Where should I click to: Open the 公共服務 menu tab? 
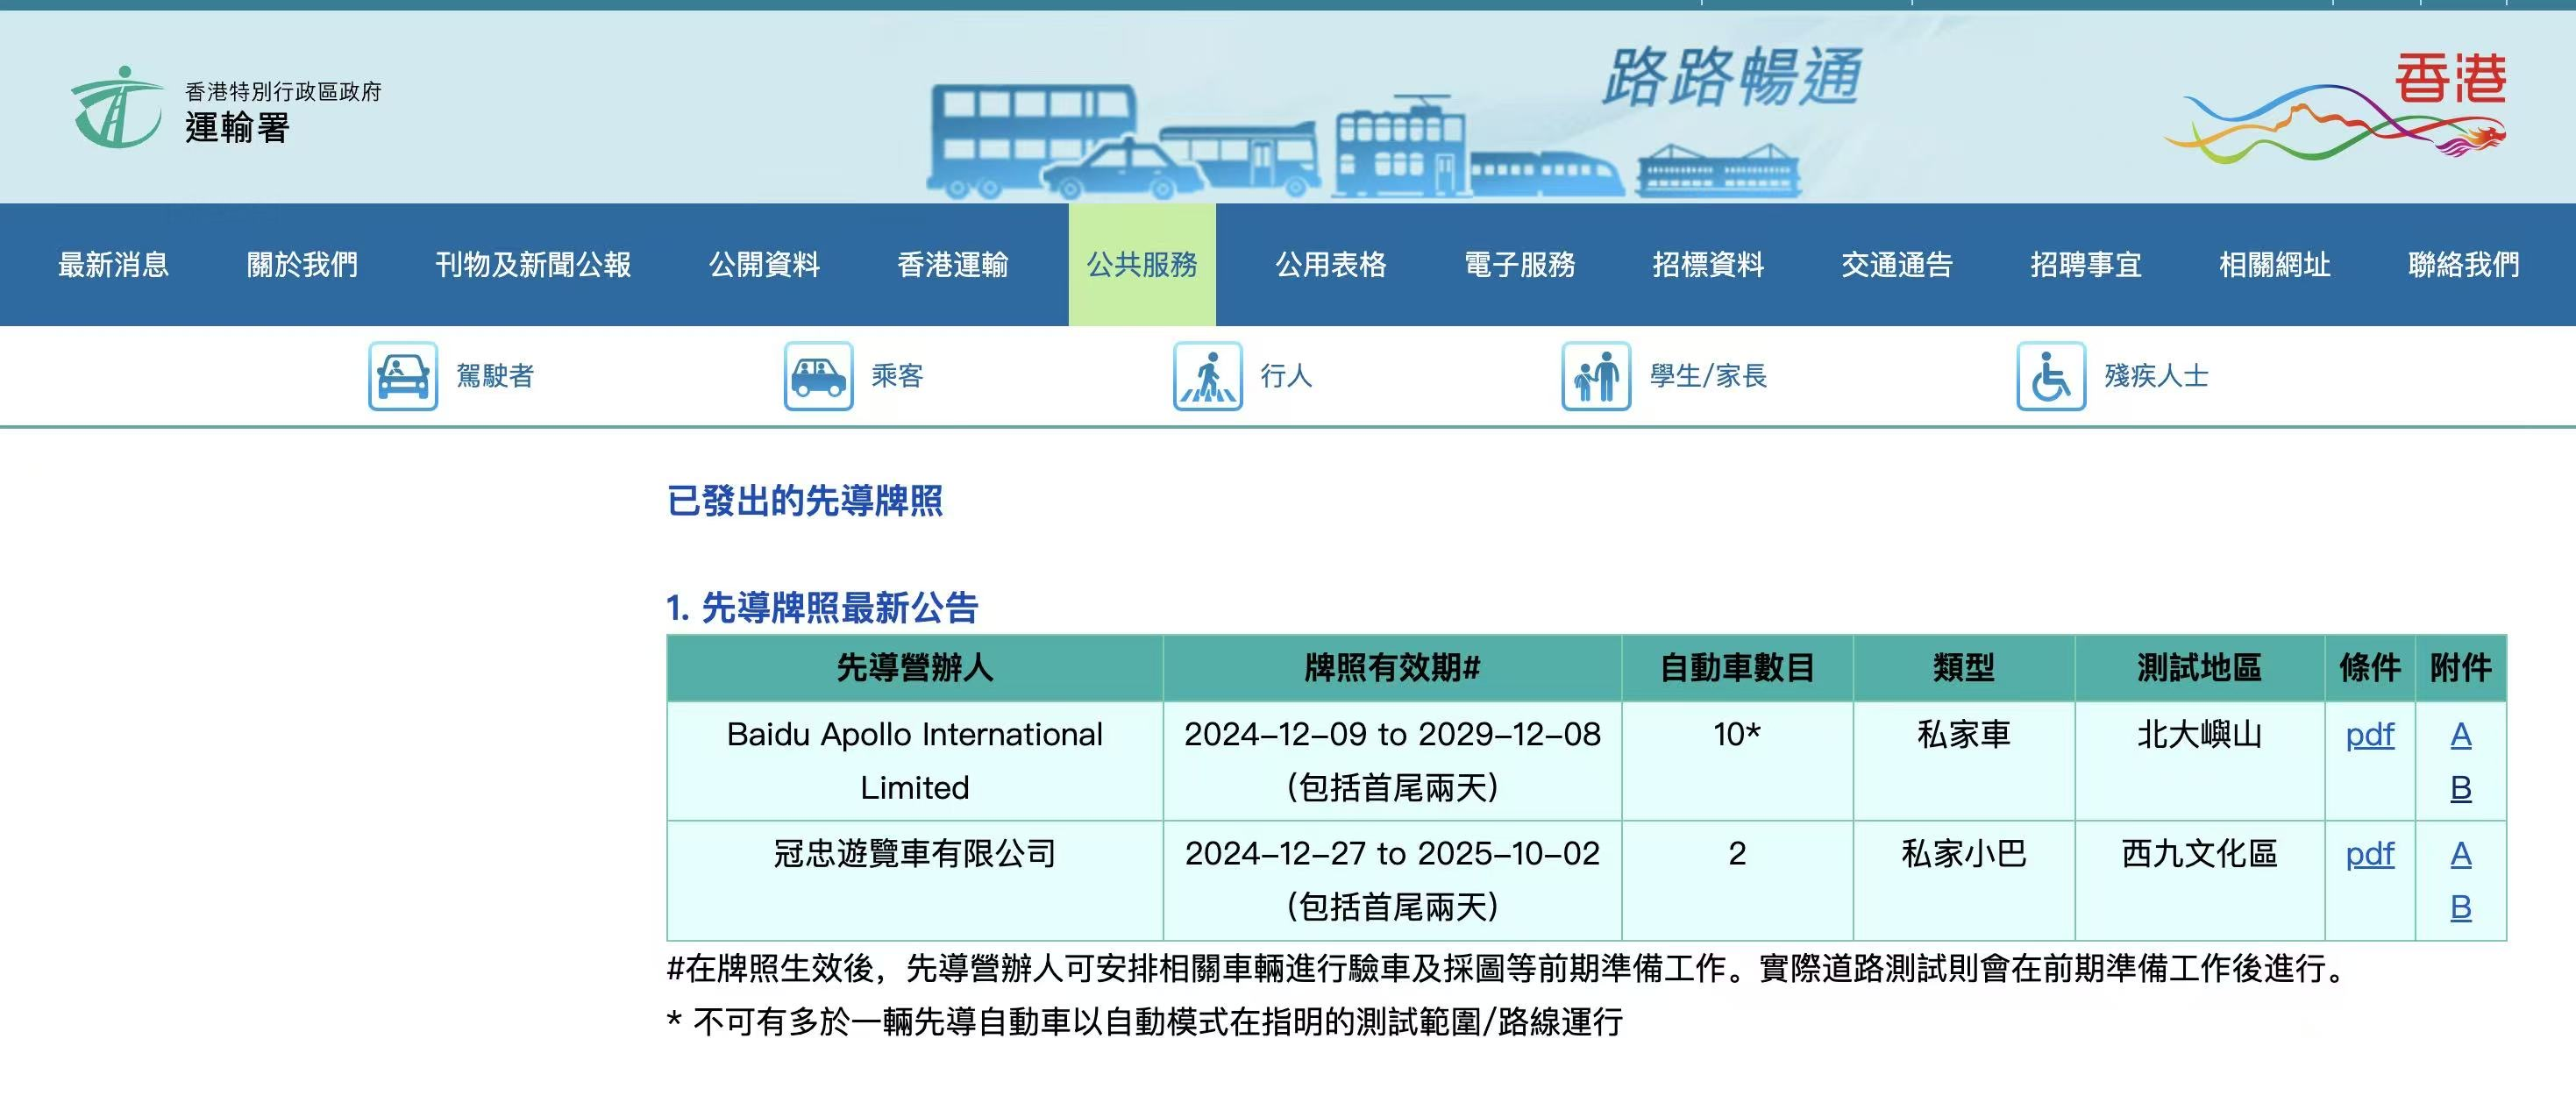[1142, 265]
